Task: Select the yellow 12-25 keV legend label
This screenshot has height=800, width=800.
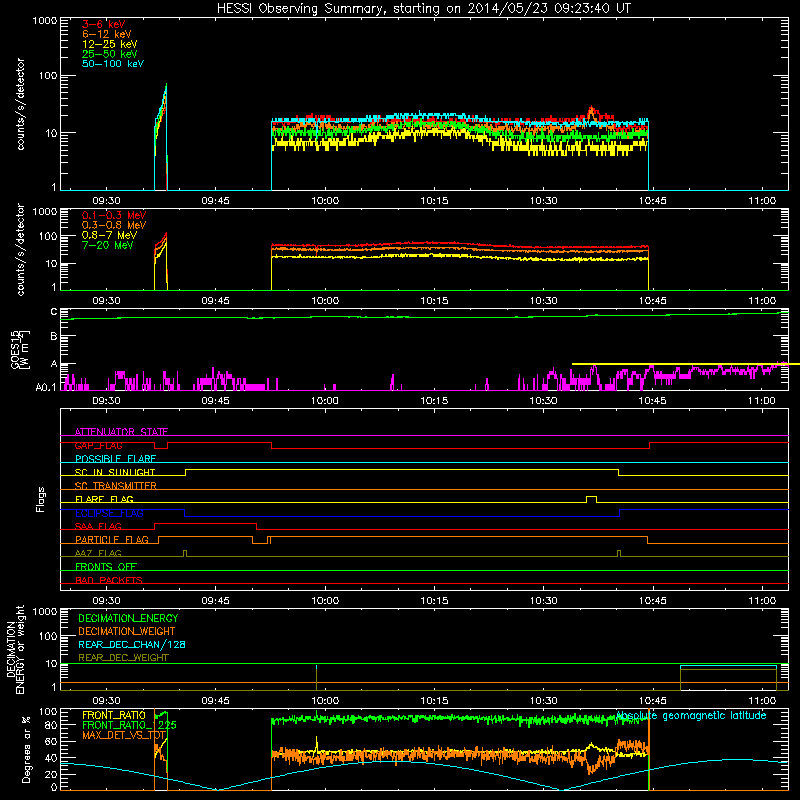Action: (109, 44)
